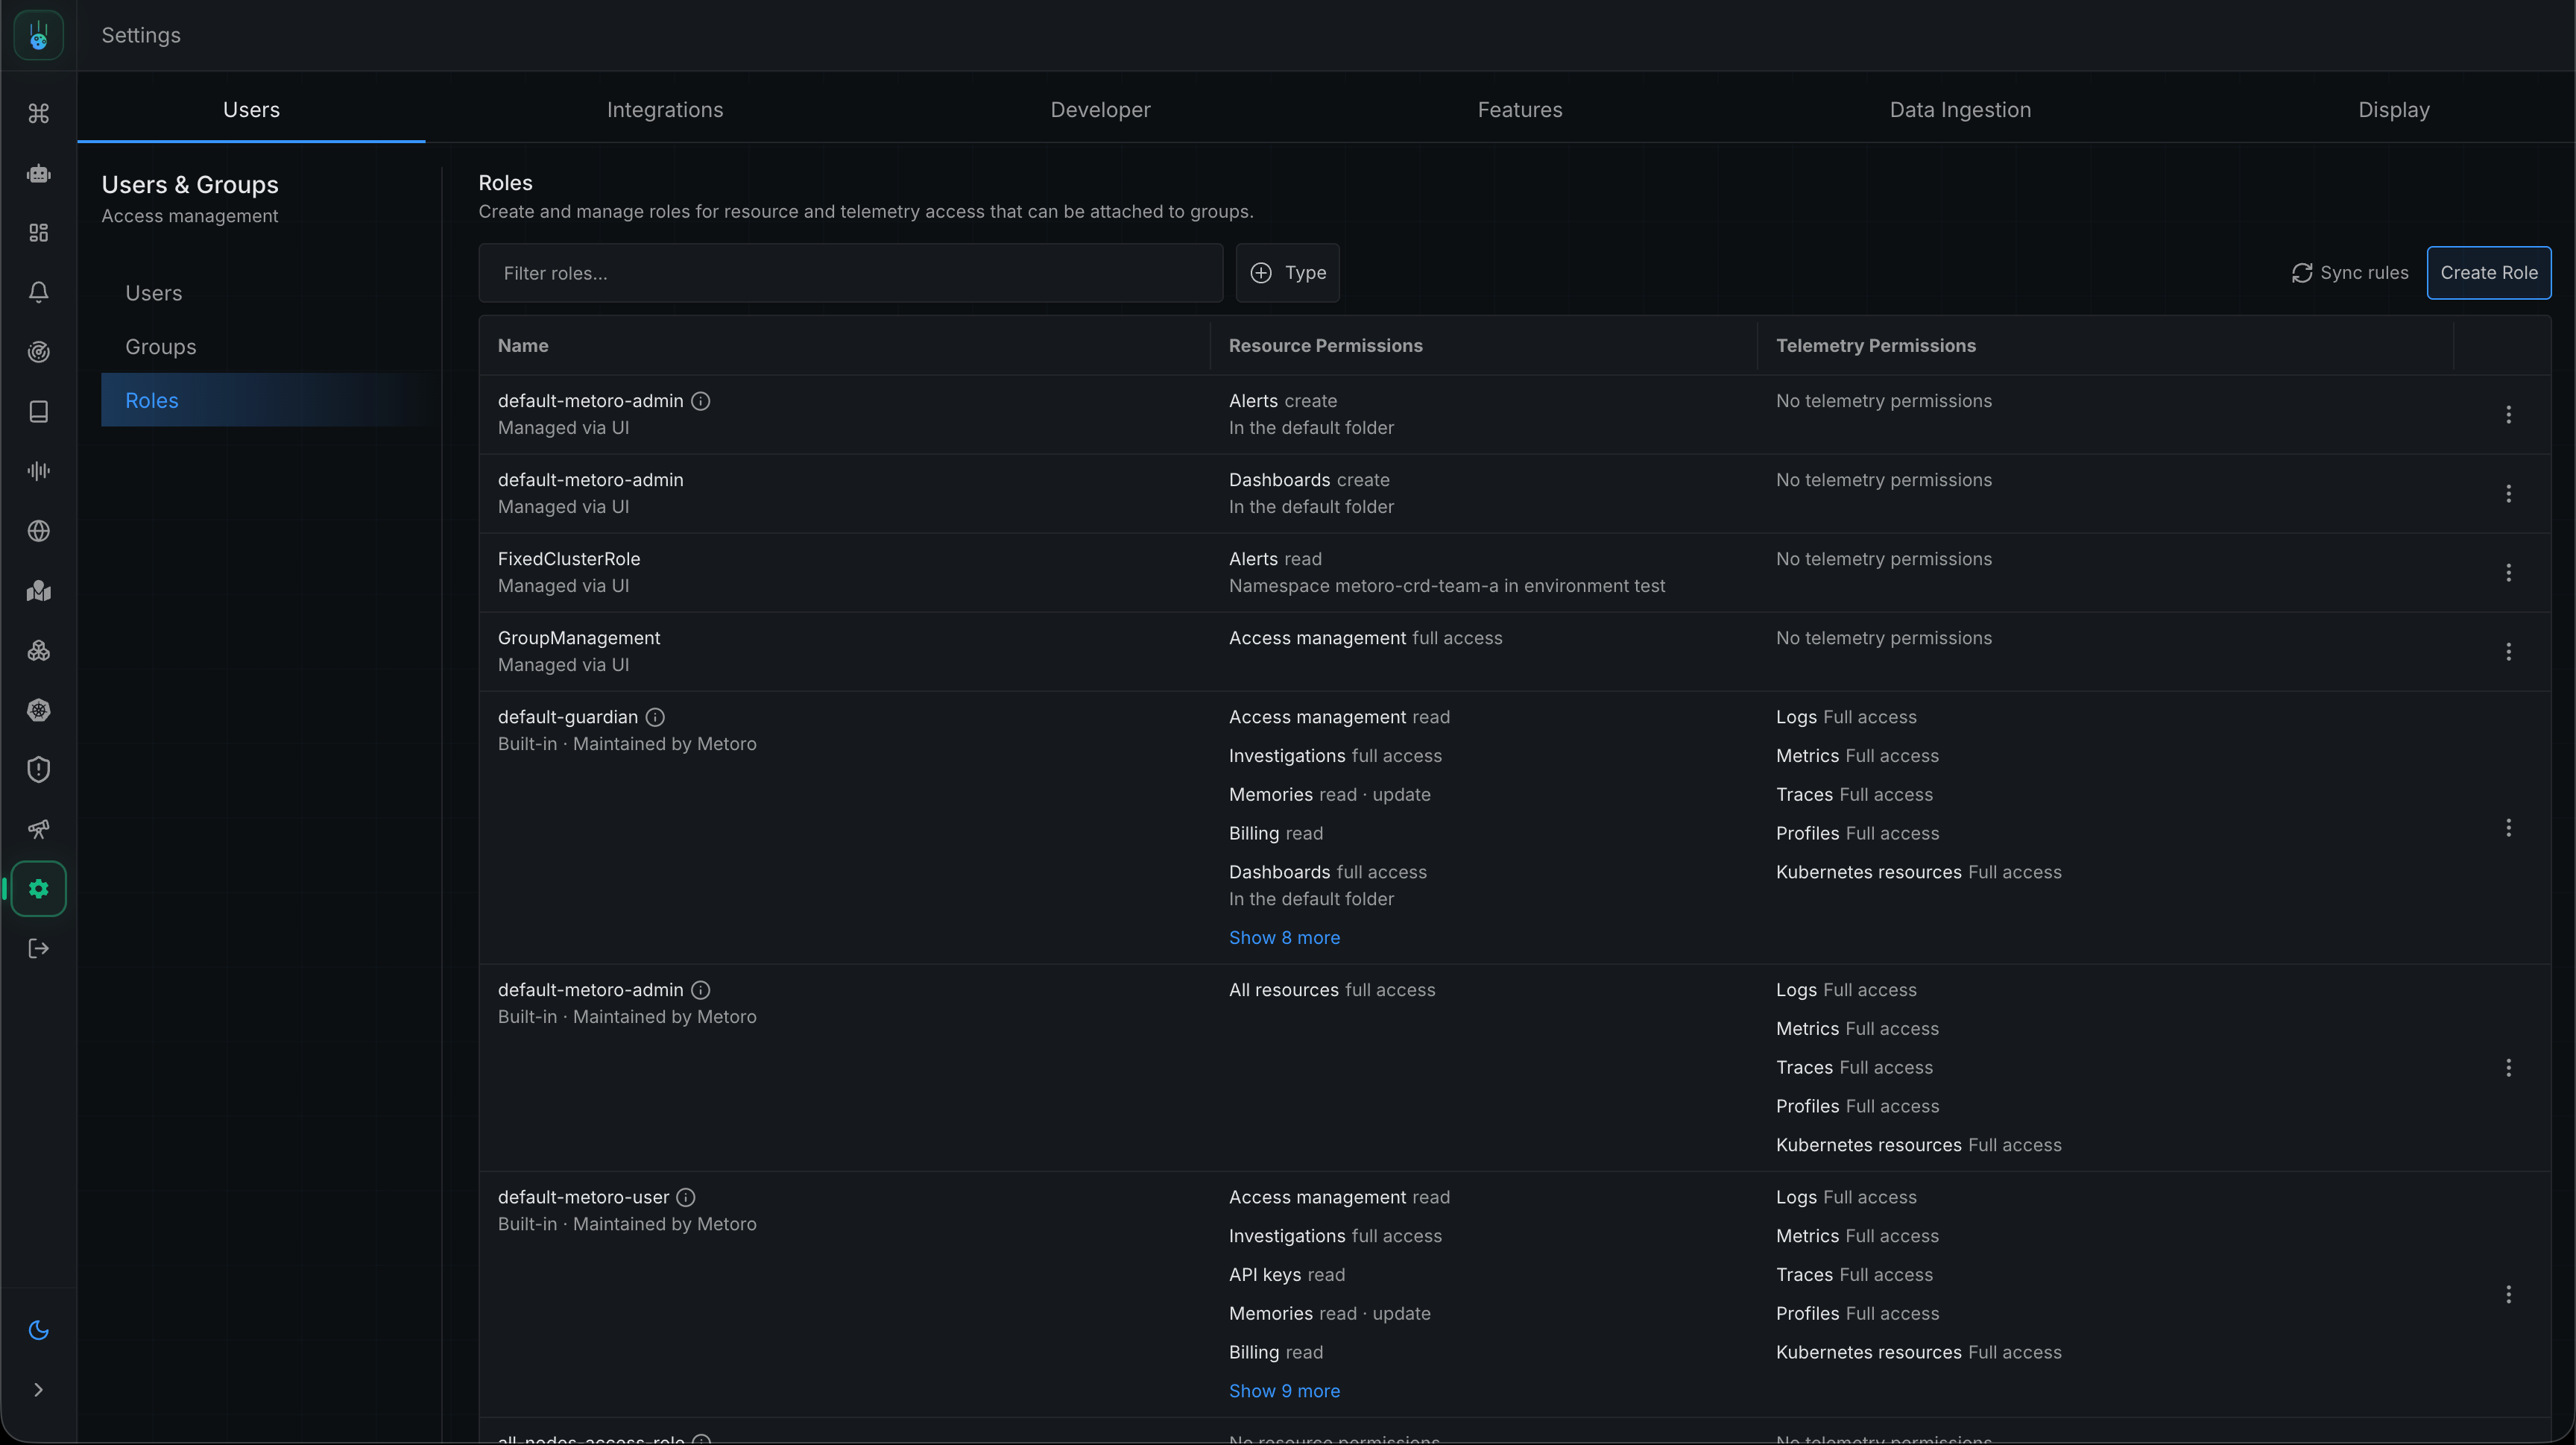Click info icon next to default-guardian
This screenshot has height=1445, width=2576.
(655, 717)
